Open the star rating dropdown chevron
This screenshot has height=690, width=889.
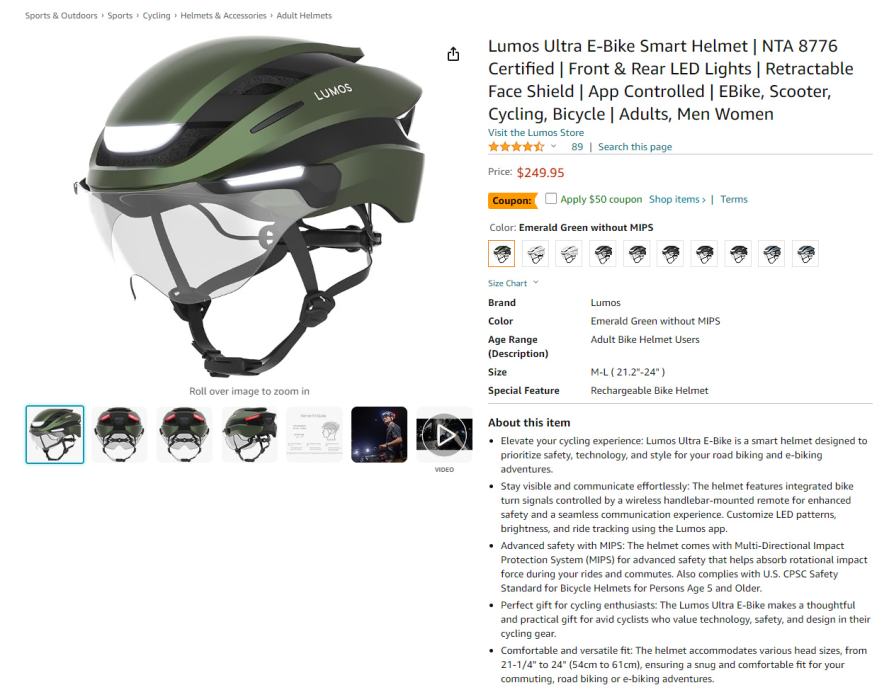(x=554, y=146)
